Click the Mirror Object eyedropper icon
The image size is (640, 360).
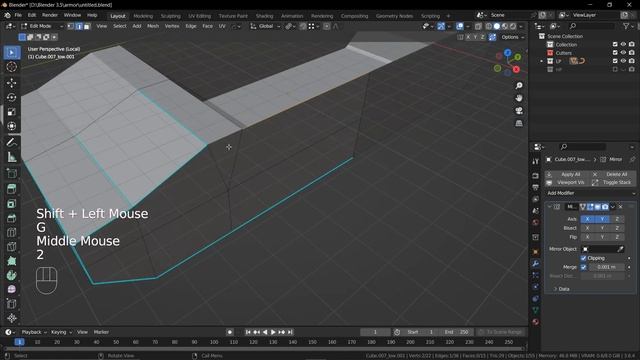[x=620, y=249]
